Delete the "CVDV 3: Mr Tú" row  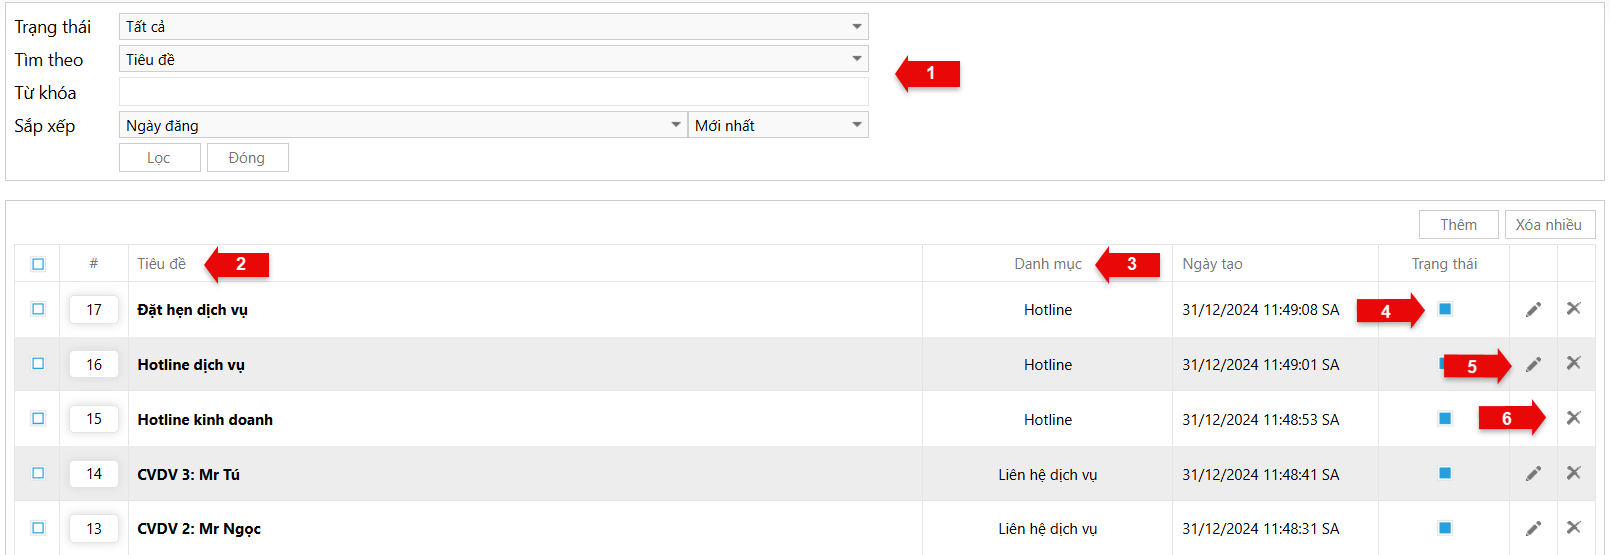click(1573, 473)
